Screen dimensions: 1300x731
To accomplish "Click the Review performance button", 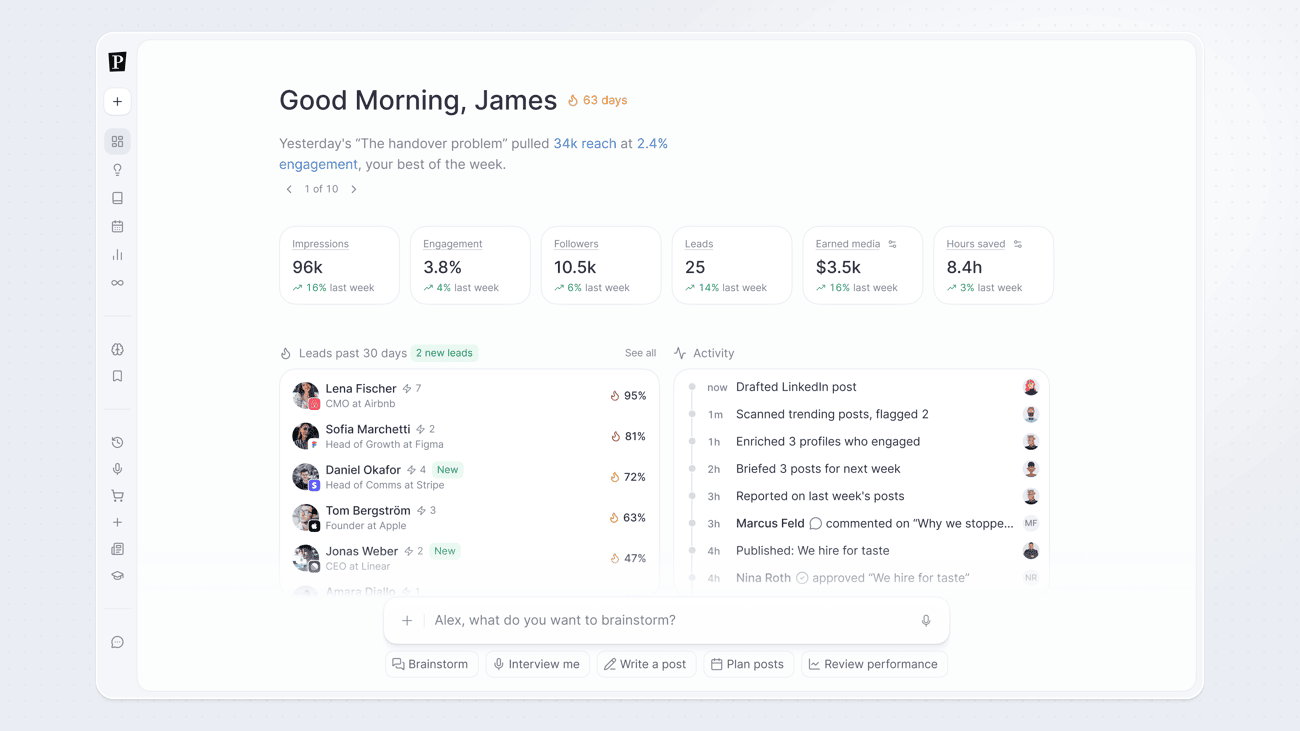I will (874, 664).
